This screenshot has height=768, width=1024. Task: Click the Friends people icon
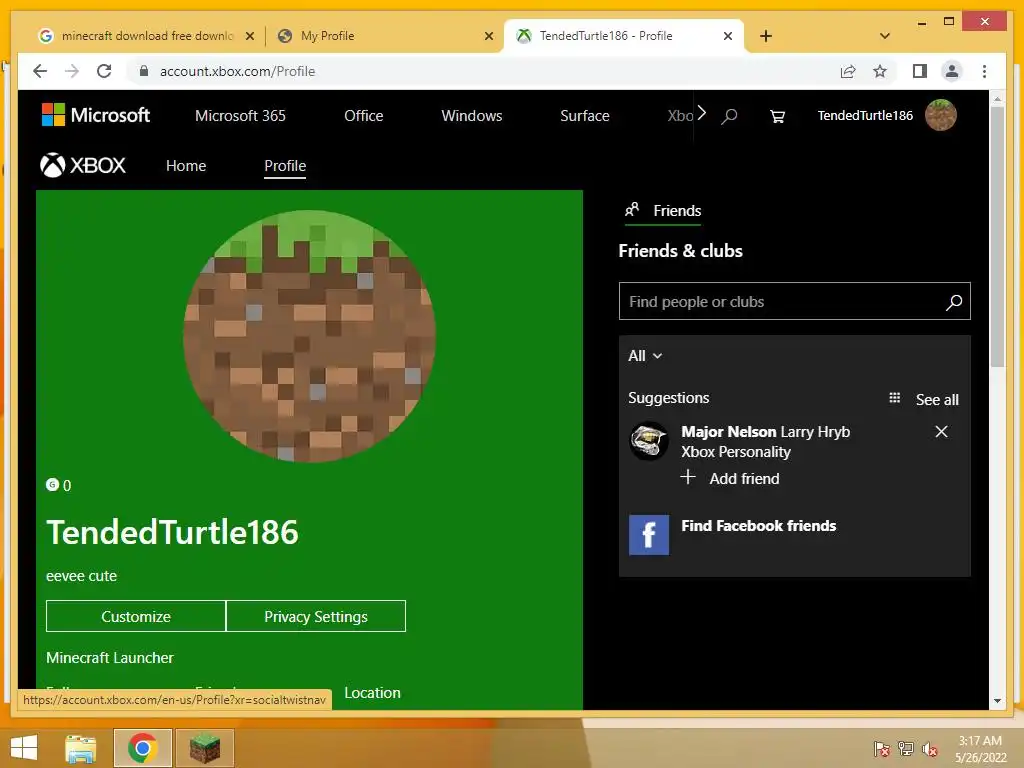coord(632,210)
